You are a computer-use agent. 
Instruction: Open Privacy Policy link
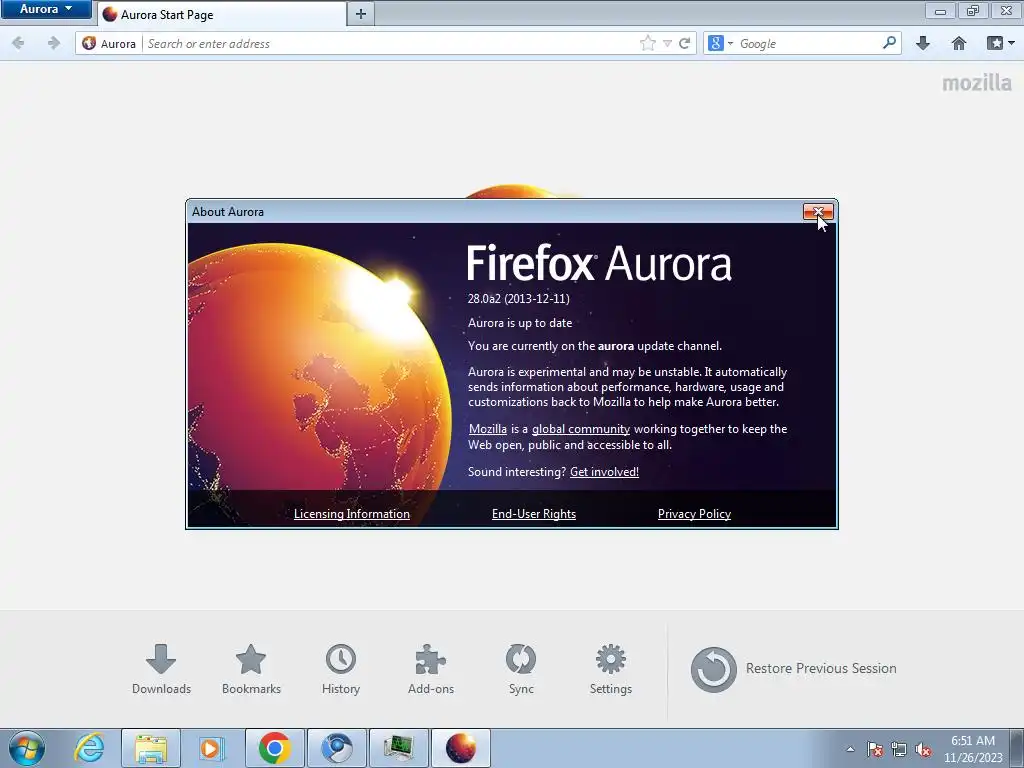click(694, 514)
